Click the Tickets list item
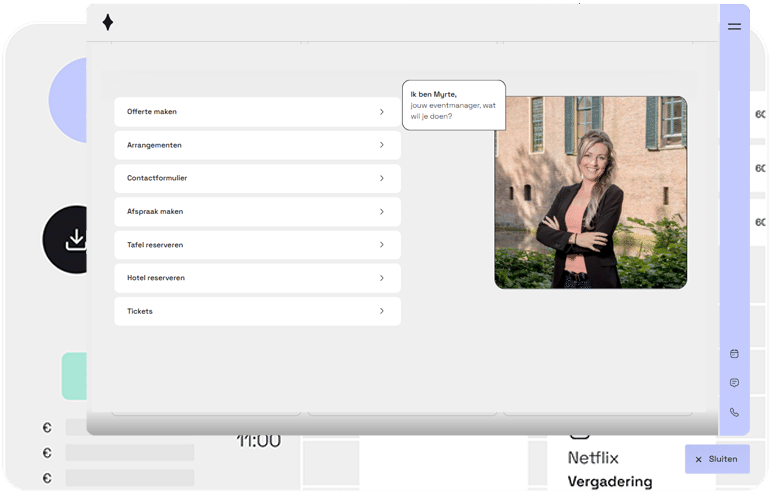Screen dimensions: 771x494 pos(257,311)
